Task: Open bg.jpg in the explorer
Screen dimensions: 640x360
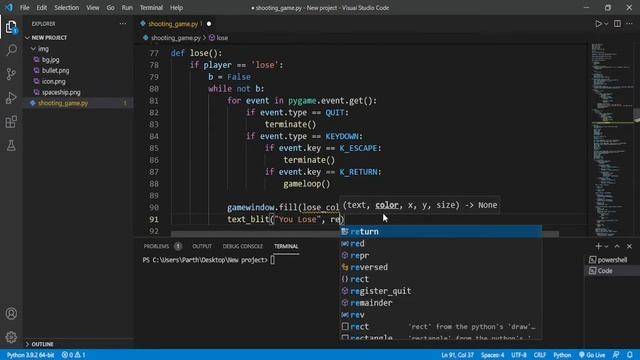Action: 51,60
